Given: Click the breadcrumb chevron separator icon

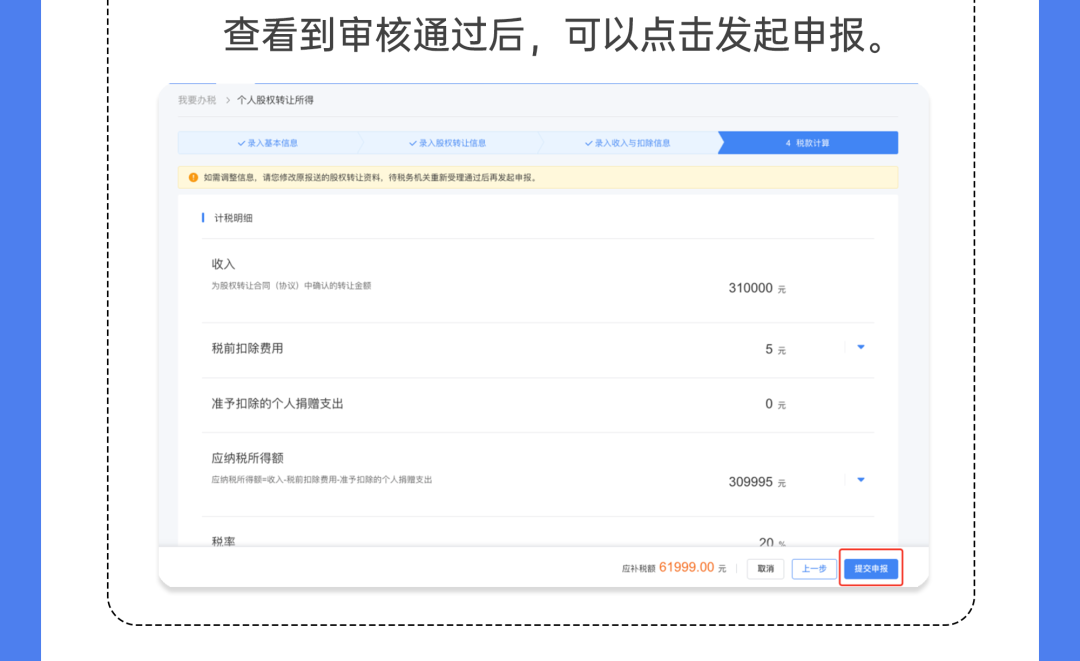Looking at the screenshot, I should (227, 100).
